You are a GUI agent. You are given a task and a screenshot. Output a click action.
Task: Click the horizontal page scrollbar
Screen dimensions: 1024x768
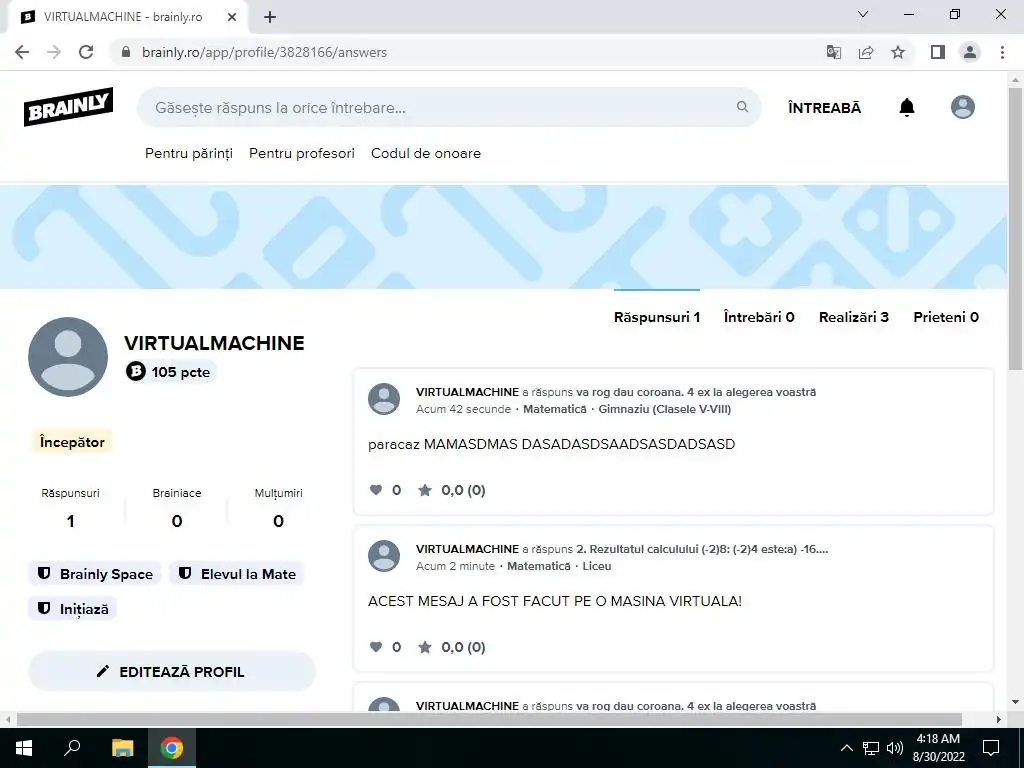click(x=490, y=719)
